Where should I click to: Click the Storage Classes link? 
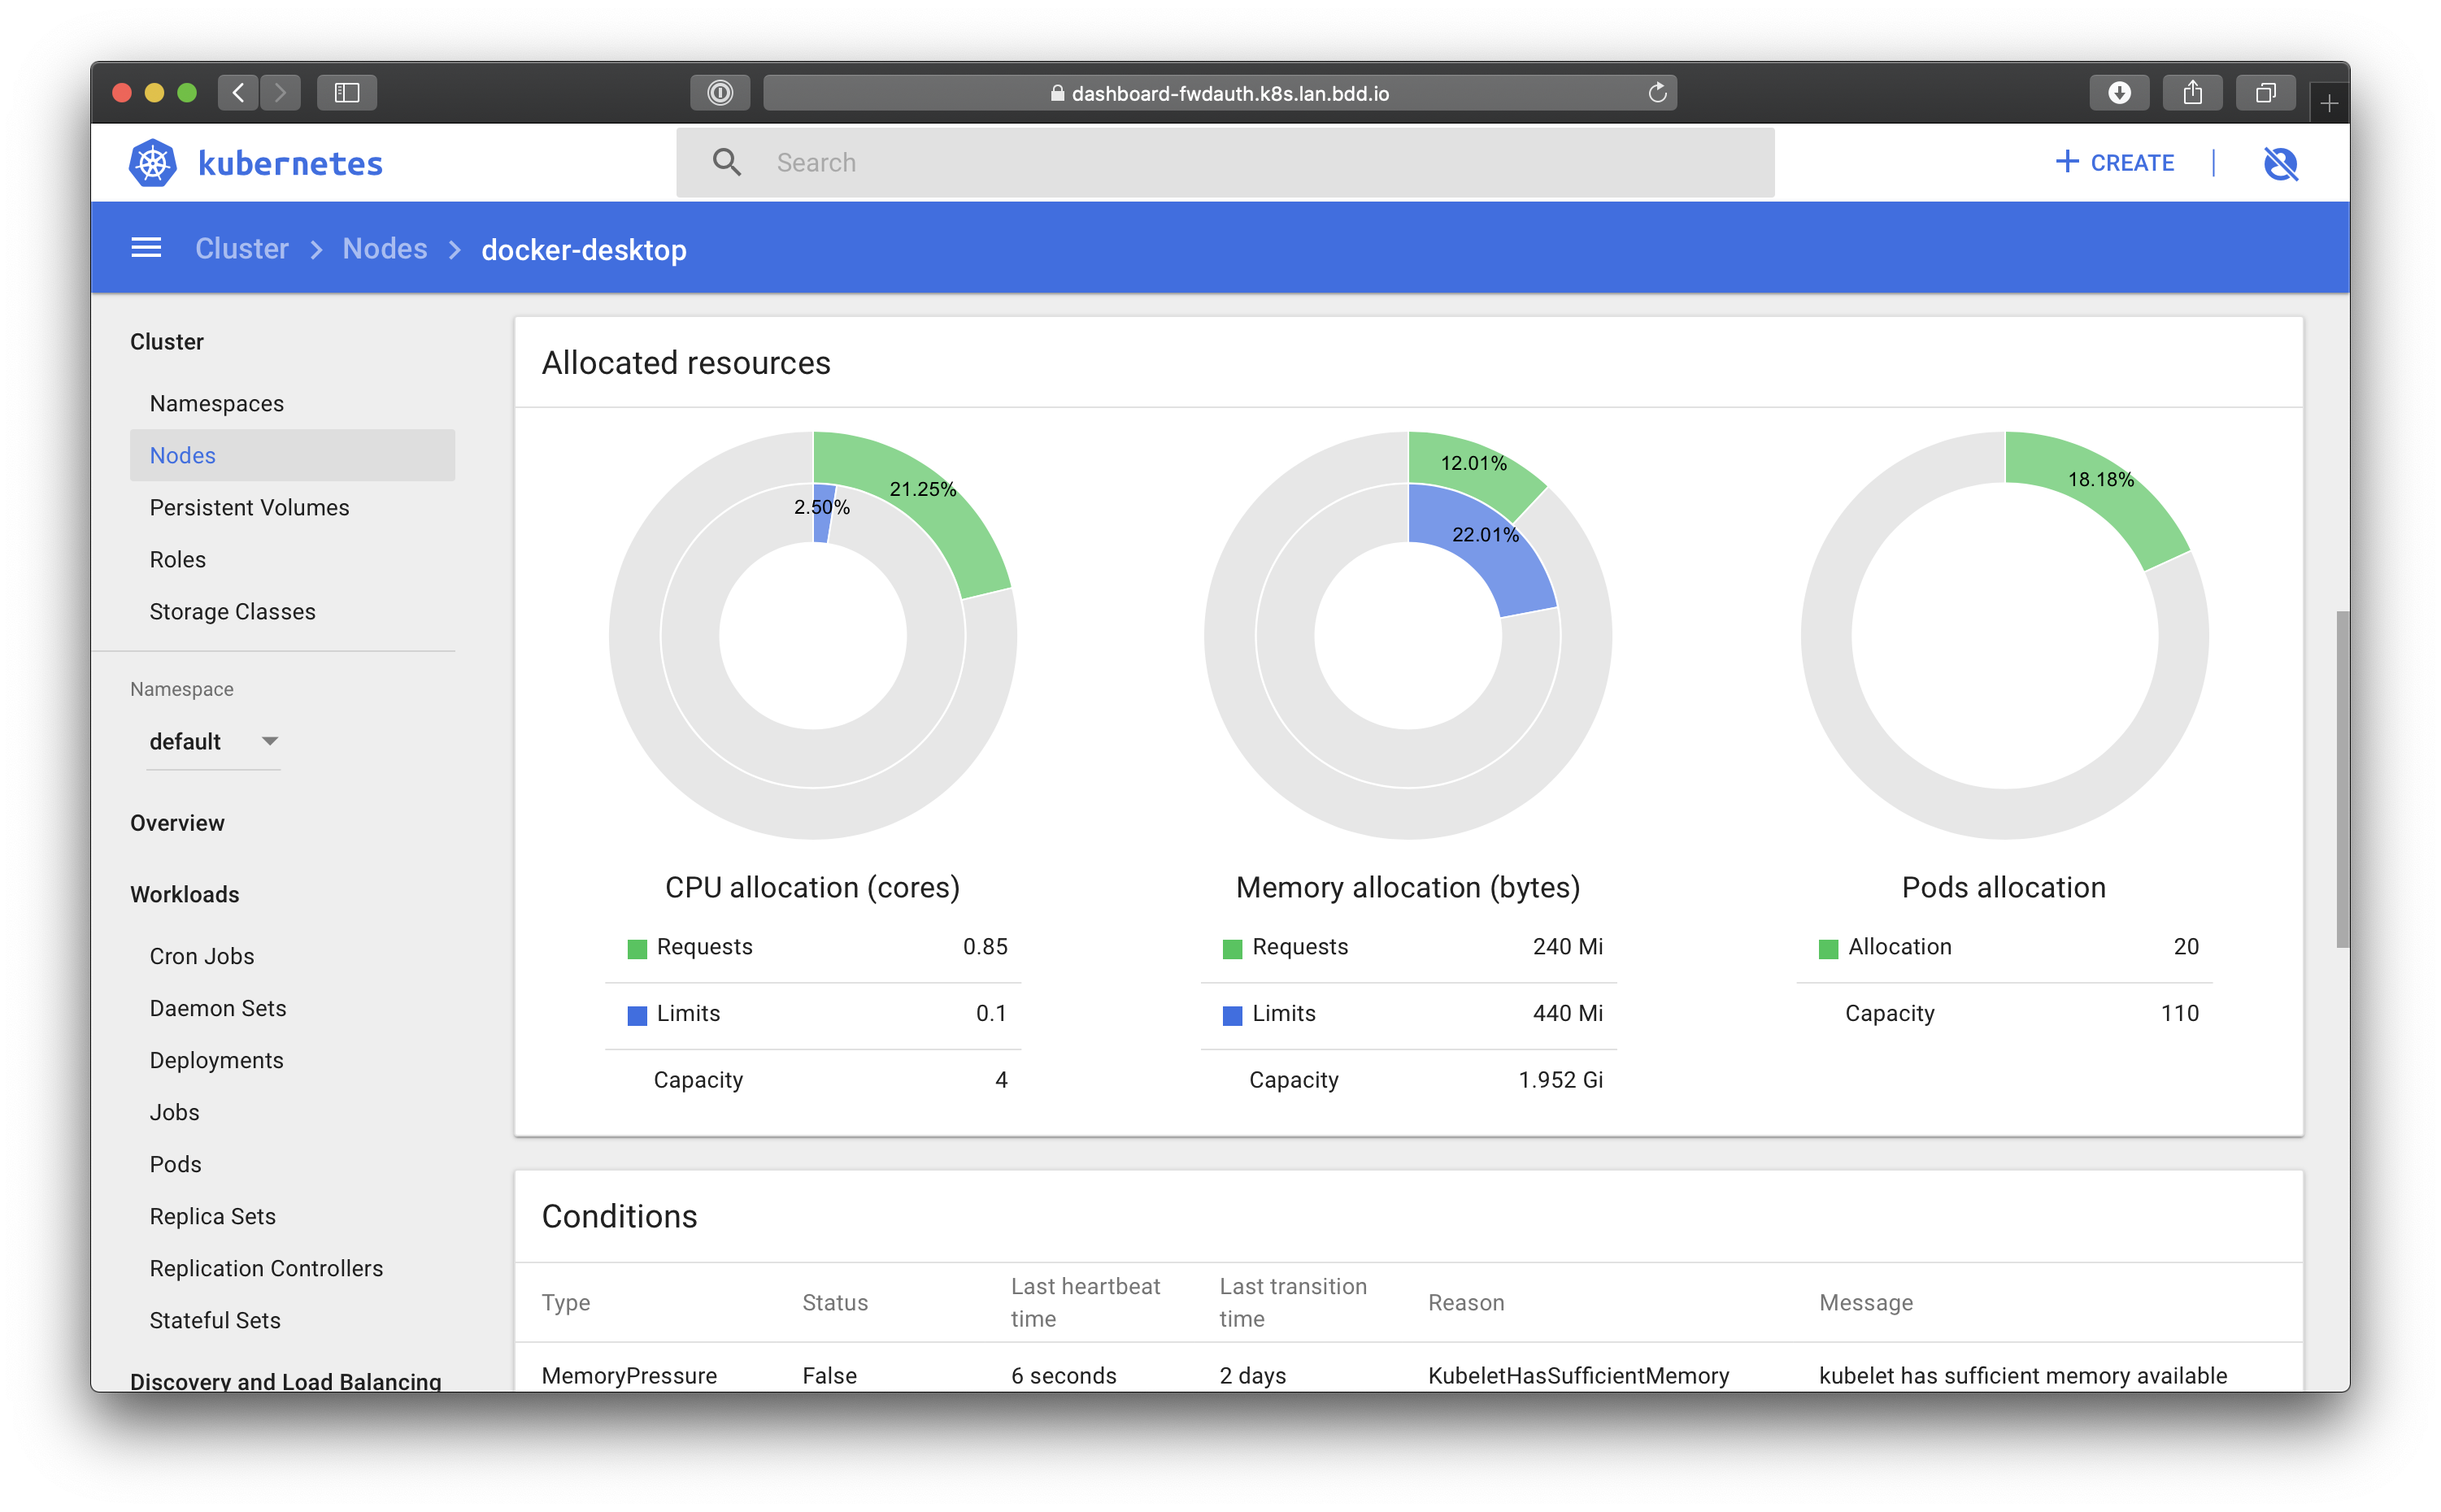click(x=232, y=610)
